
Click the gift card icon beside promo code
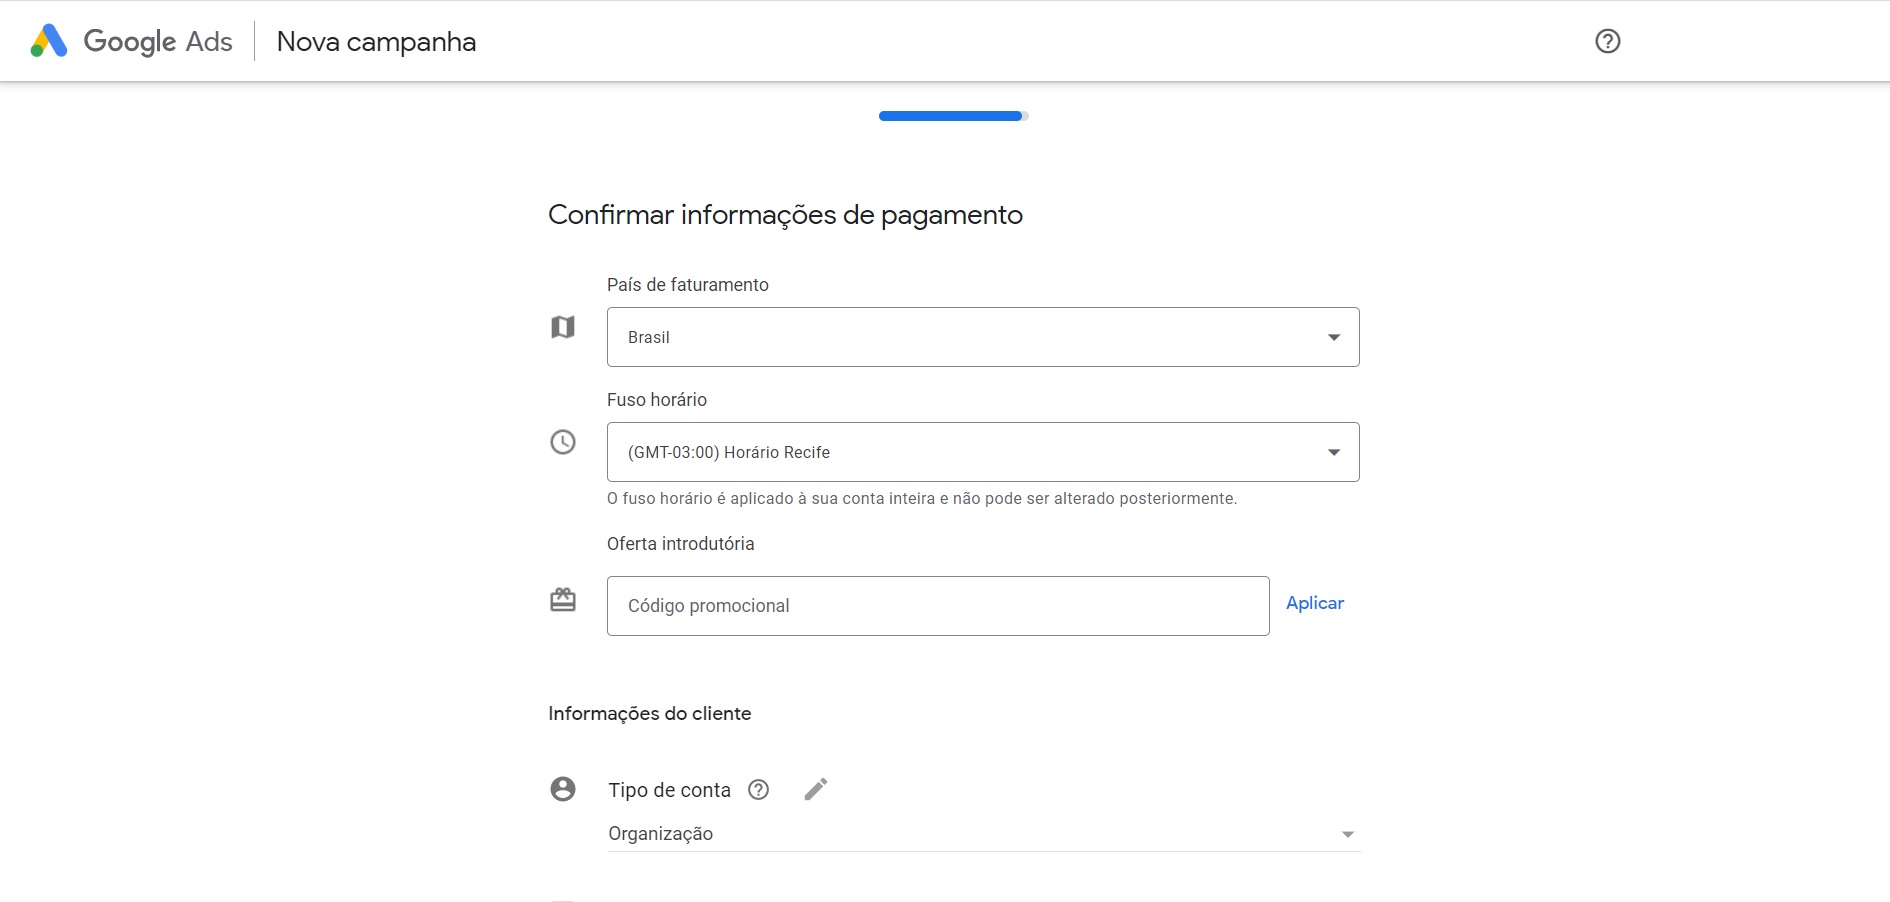563,599
